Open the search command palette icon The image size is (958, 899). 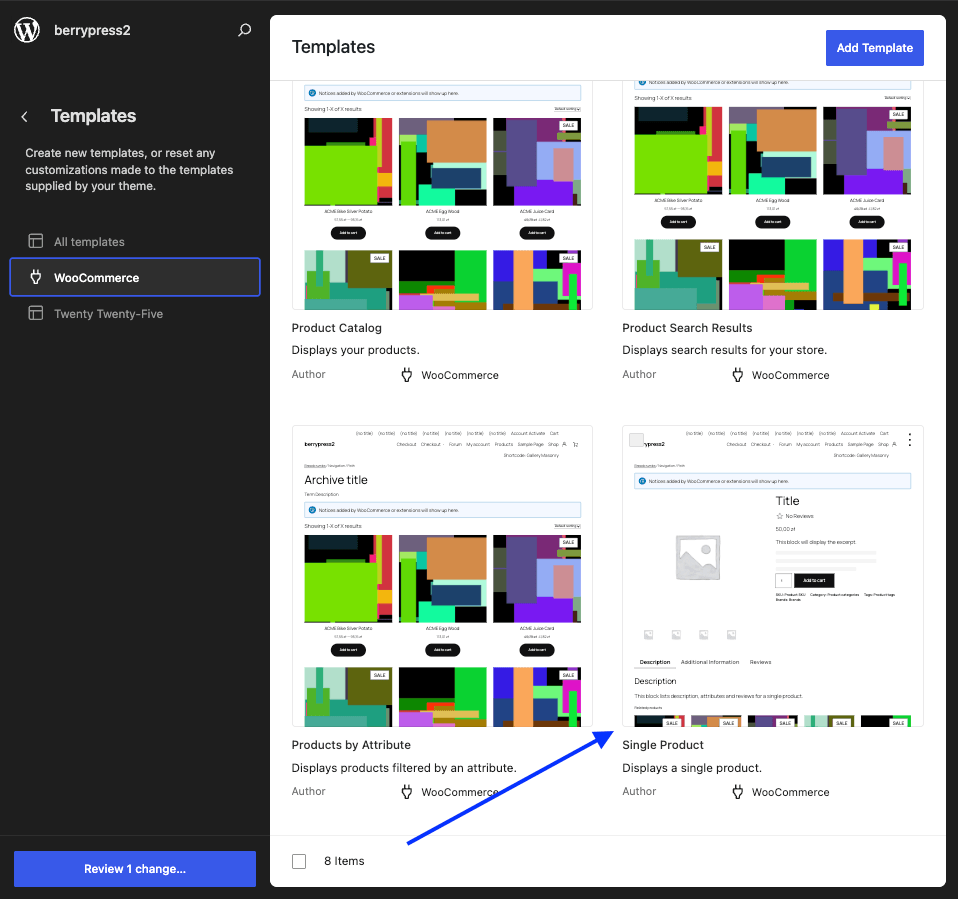pos(244,30)
